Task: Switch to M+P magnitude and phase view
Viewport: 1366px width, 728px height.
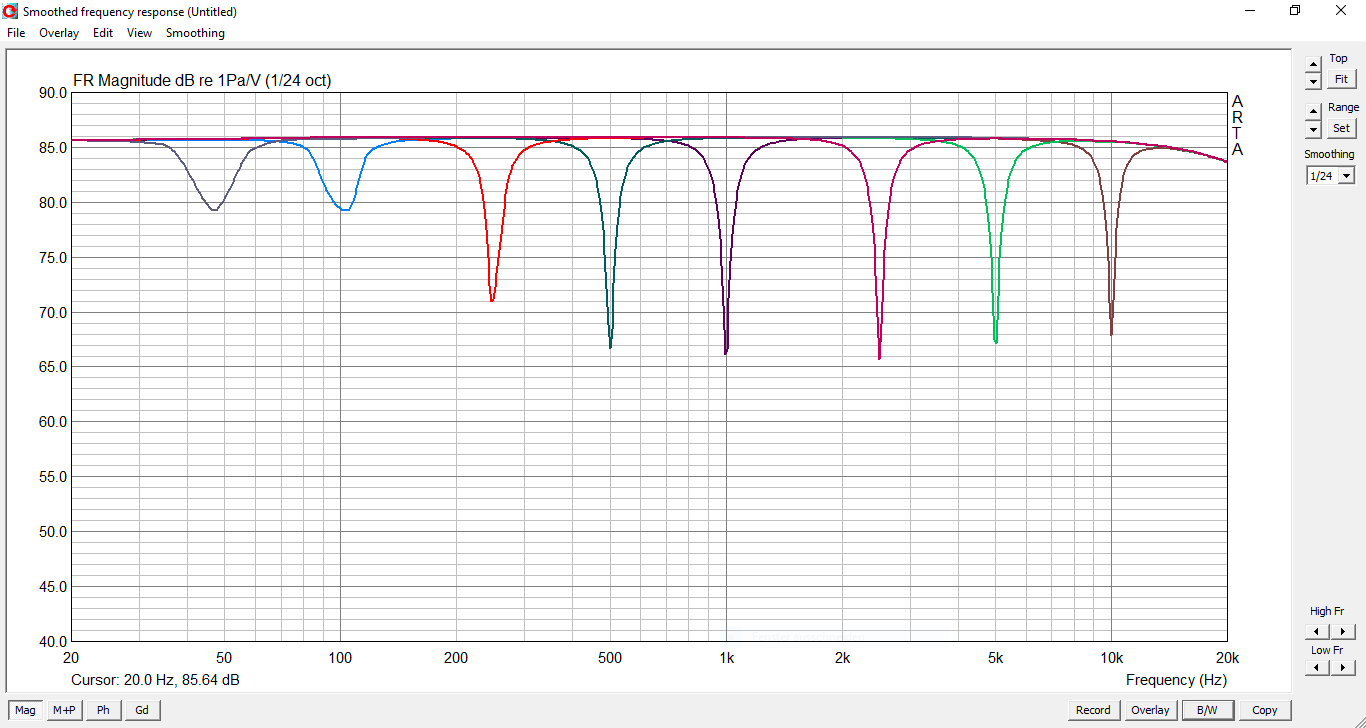Action: pos(64,710)
